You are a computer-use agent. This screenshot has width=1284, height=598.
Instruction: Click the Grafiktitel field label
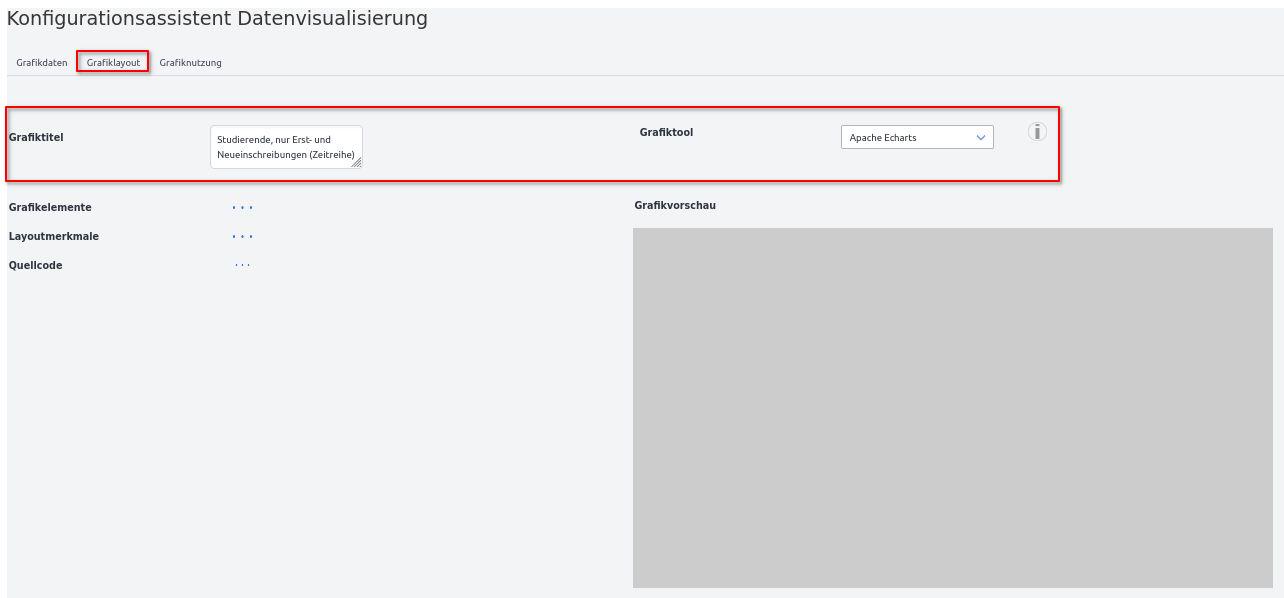coord(36,138)
